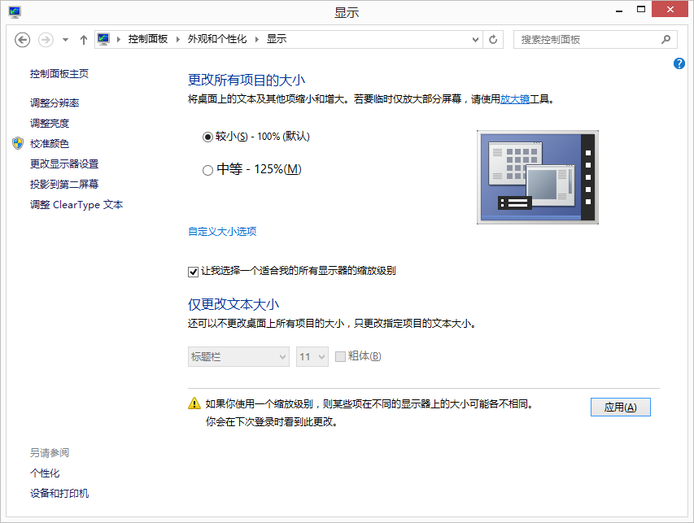This screenshot has width=694, height=523.
Task: Click the window icon in title bar
Action: (x=15, y=12)
